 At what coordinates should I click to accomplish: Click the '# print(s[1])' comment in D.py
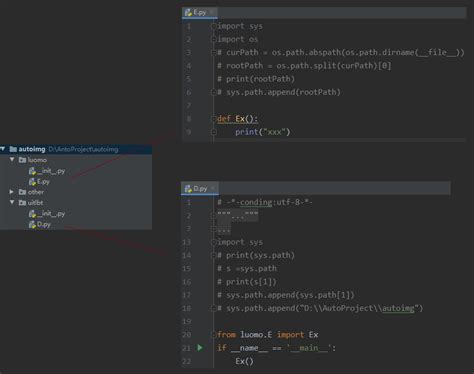point(247,282)
